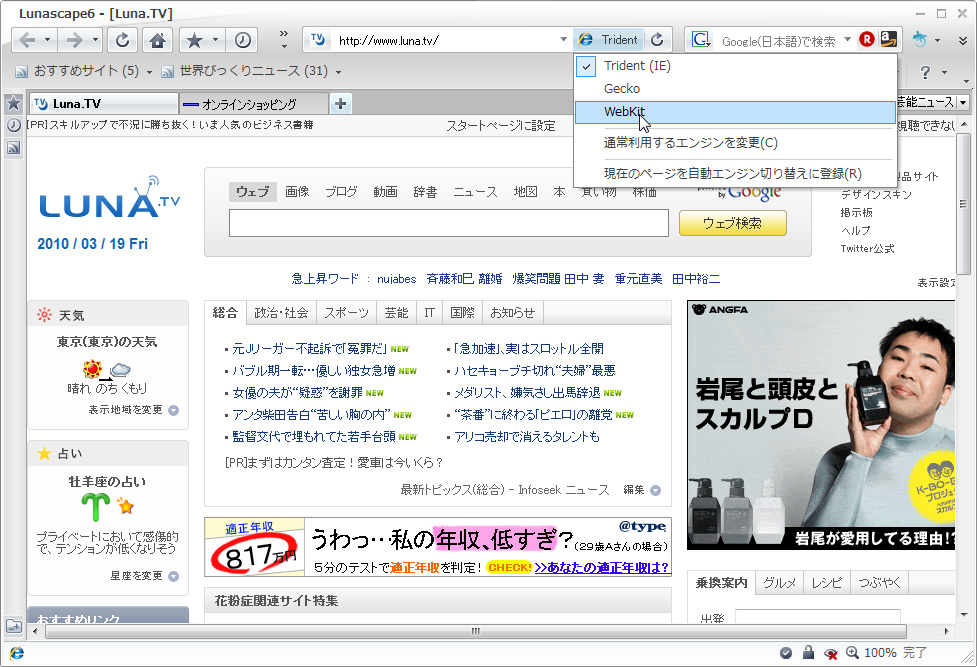Viewport: 977px width, 667px height.
Task: Open trending word 斉藤和巳 離婚
Action: tap(464, 279)
